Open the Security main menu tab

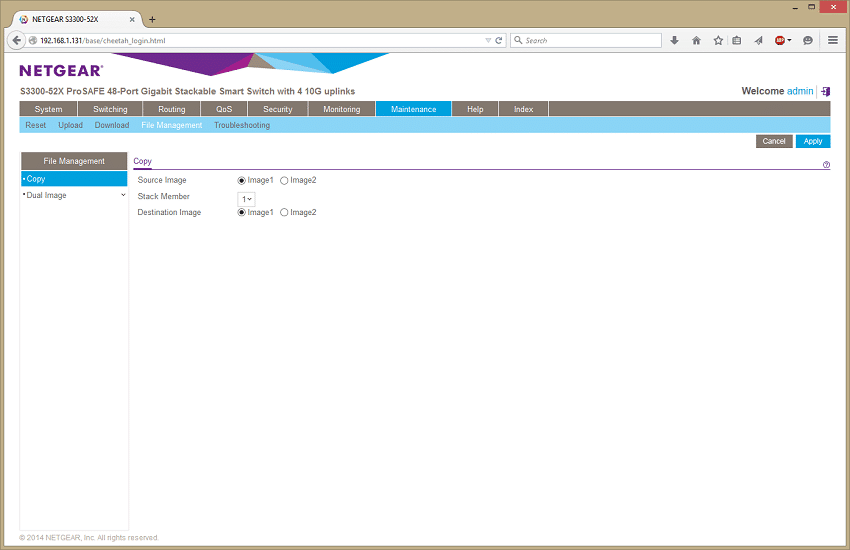278,109
